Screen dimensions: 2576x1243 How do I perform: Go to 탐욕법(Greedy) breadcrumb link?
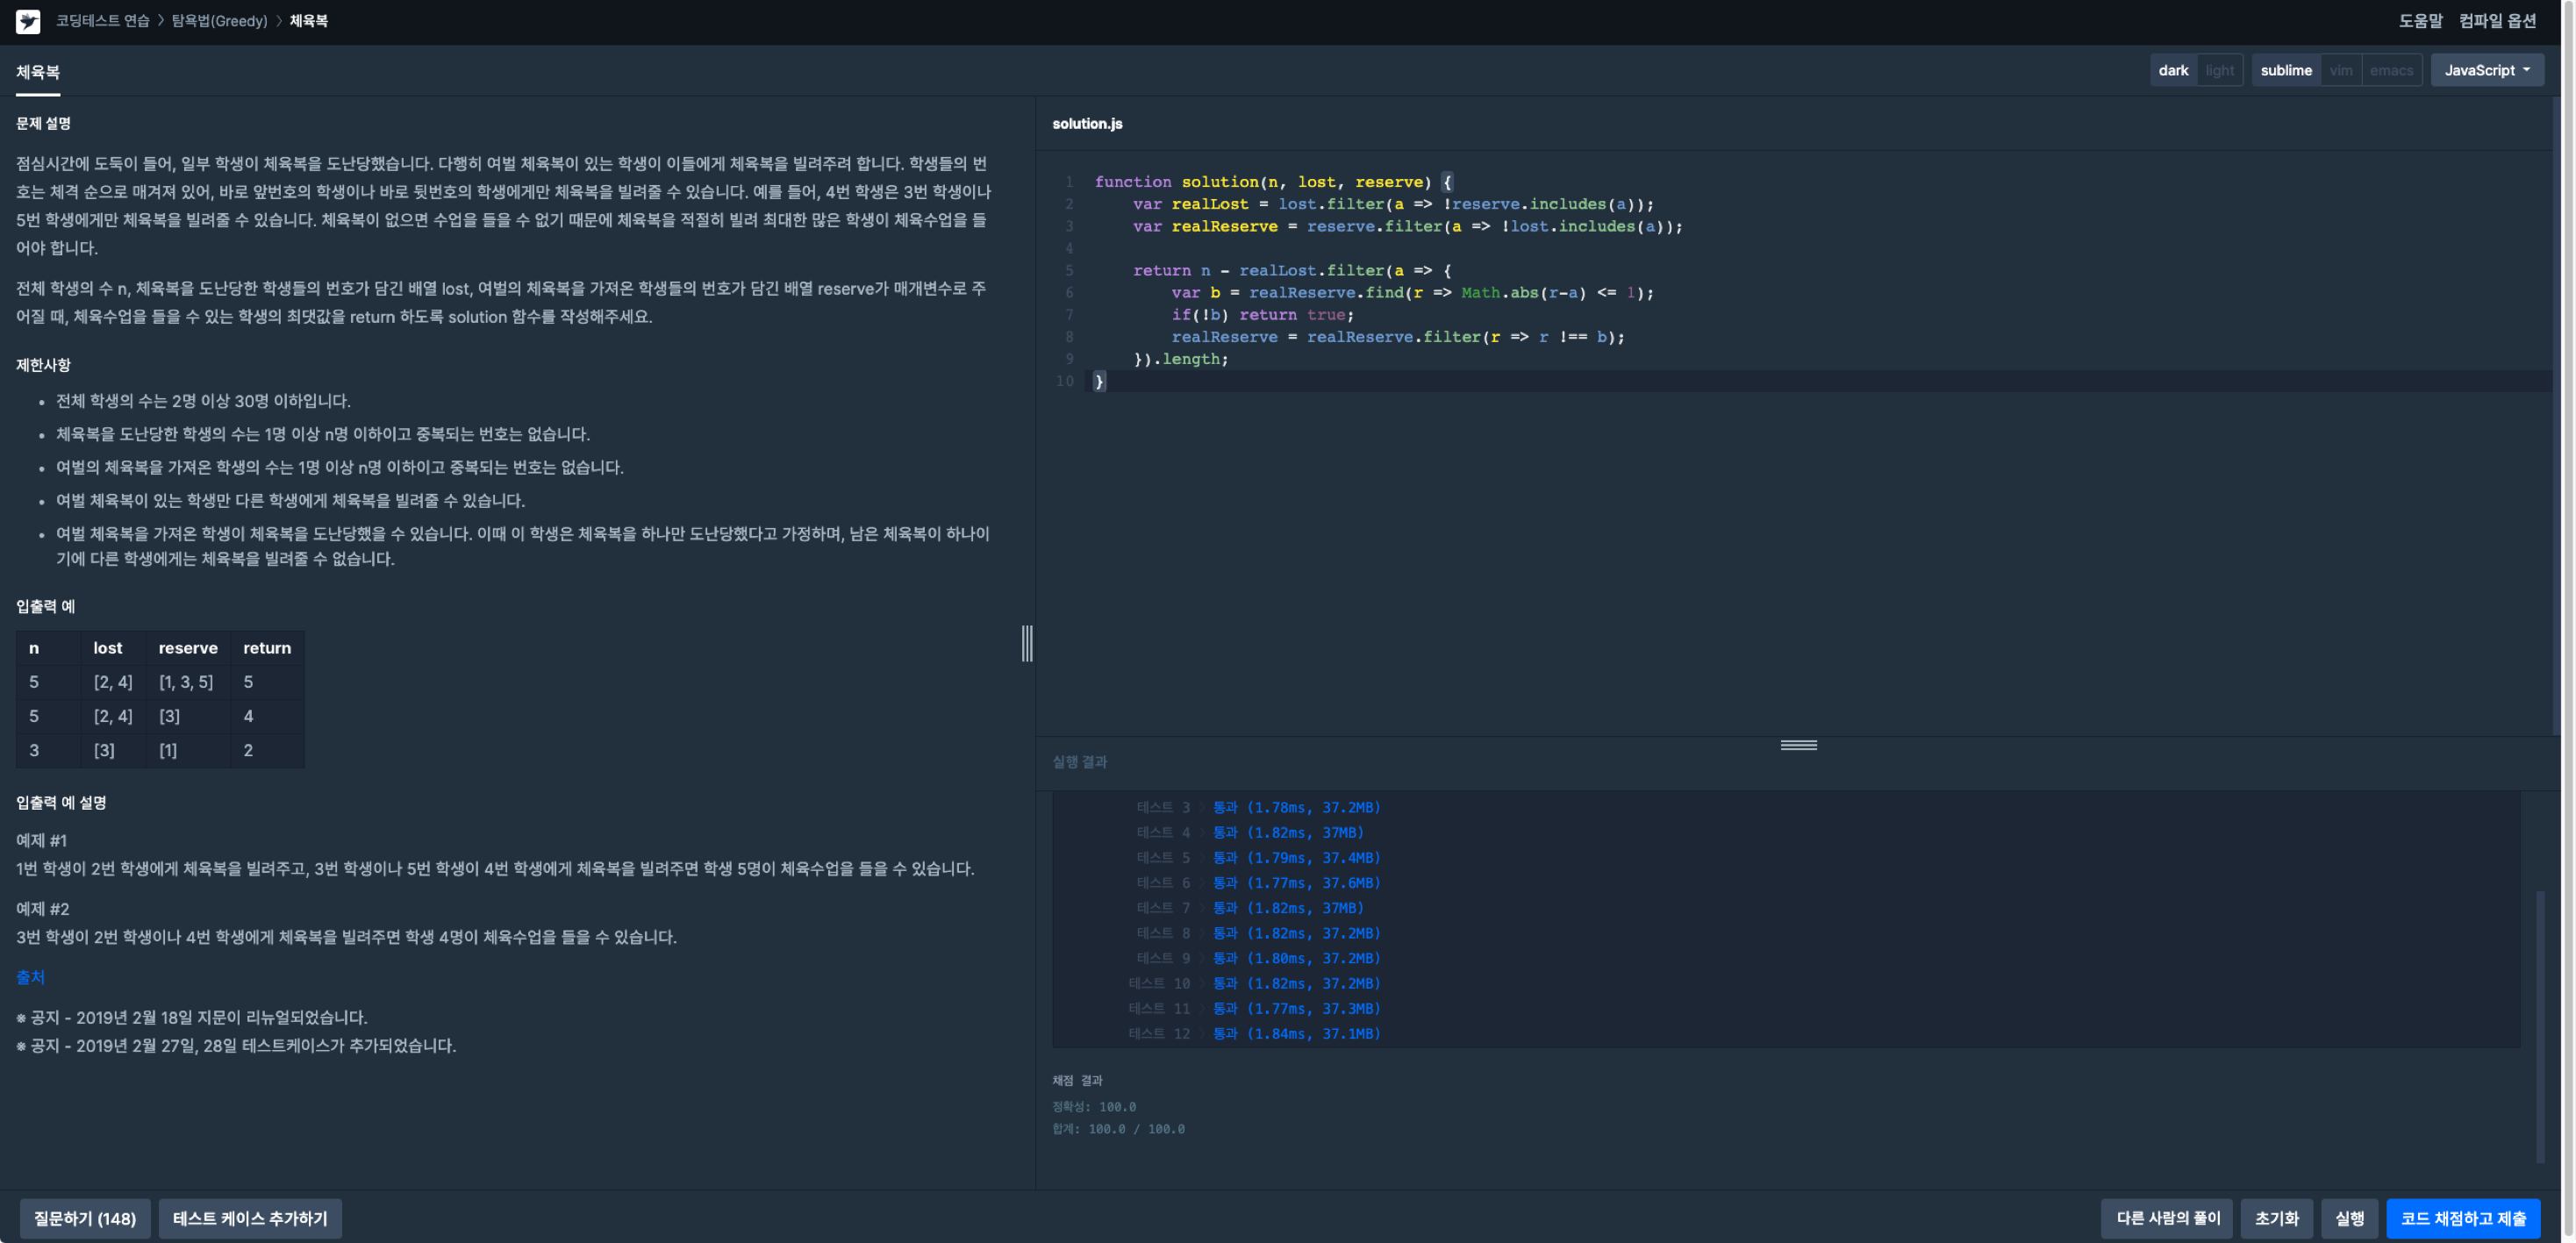(x=219, y=21)
